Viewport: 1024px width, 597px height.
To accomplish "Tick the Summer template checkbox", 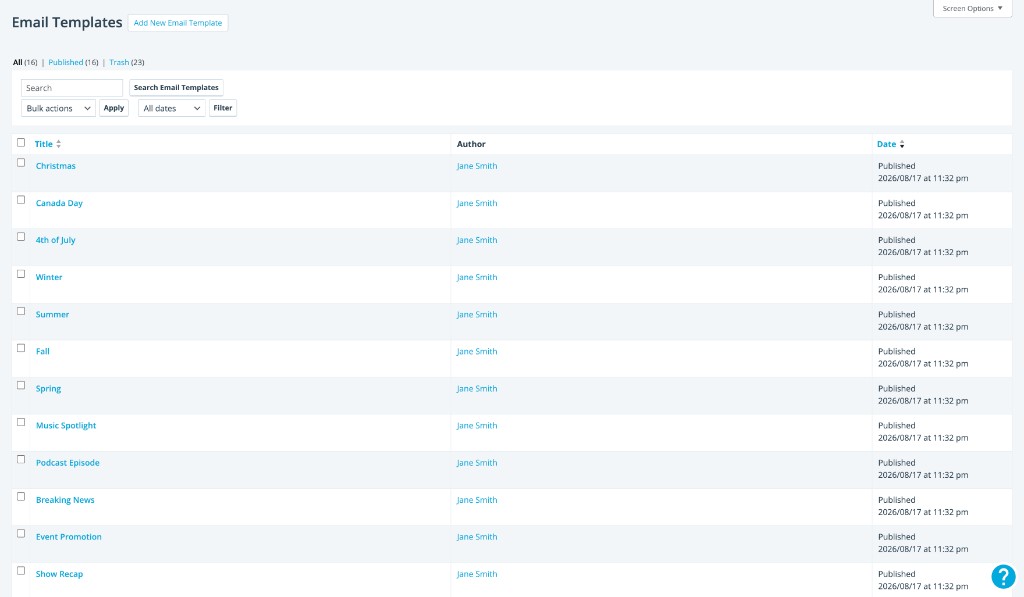I will tap(21, 311).
